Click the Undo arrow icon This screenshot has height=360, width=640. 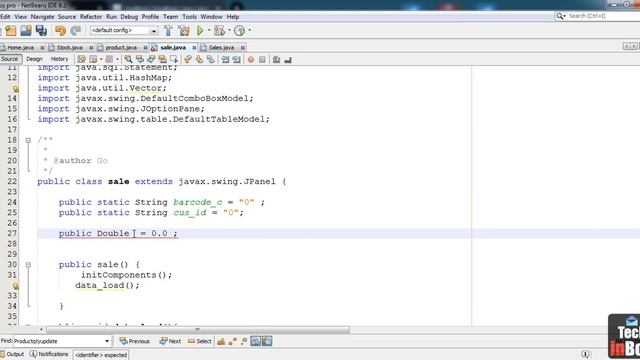pos(60,31)
